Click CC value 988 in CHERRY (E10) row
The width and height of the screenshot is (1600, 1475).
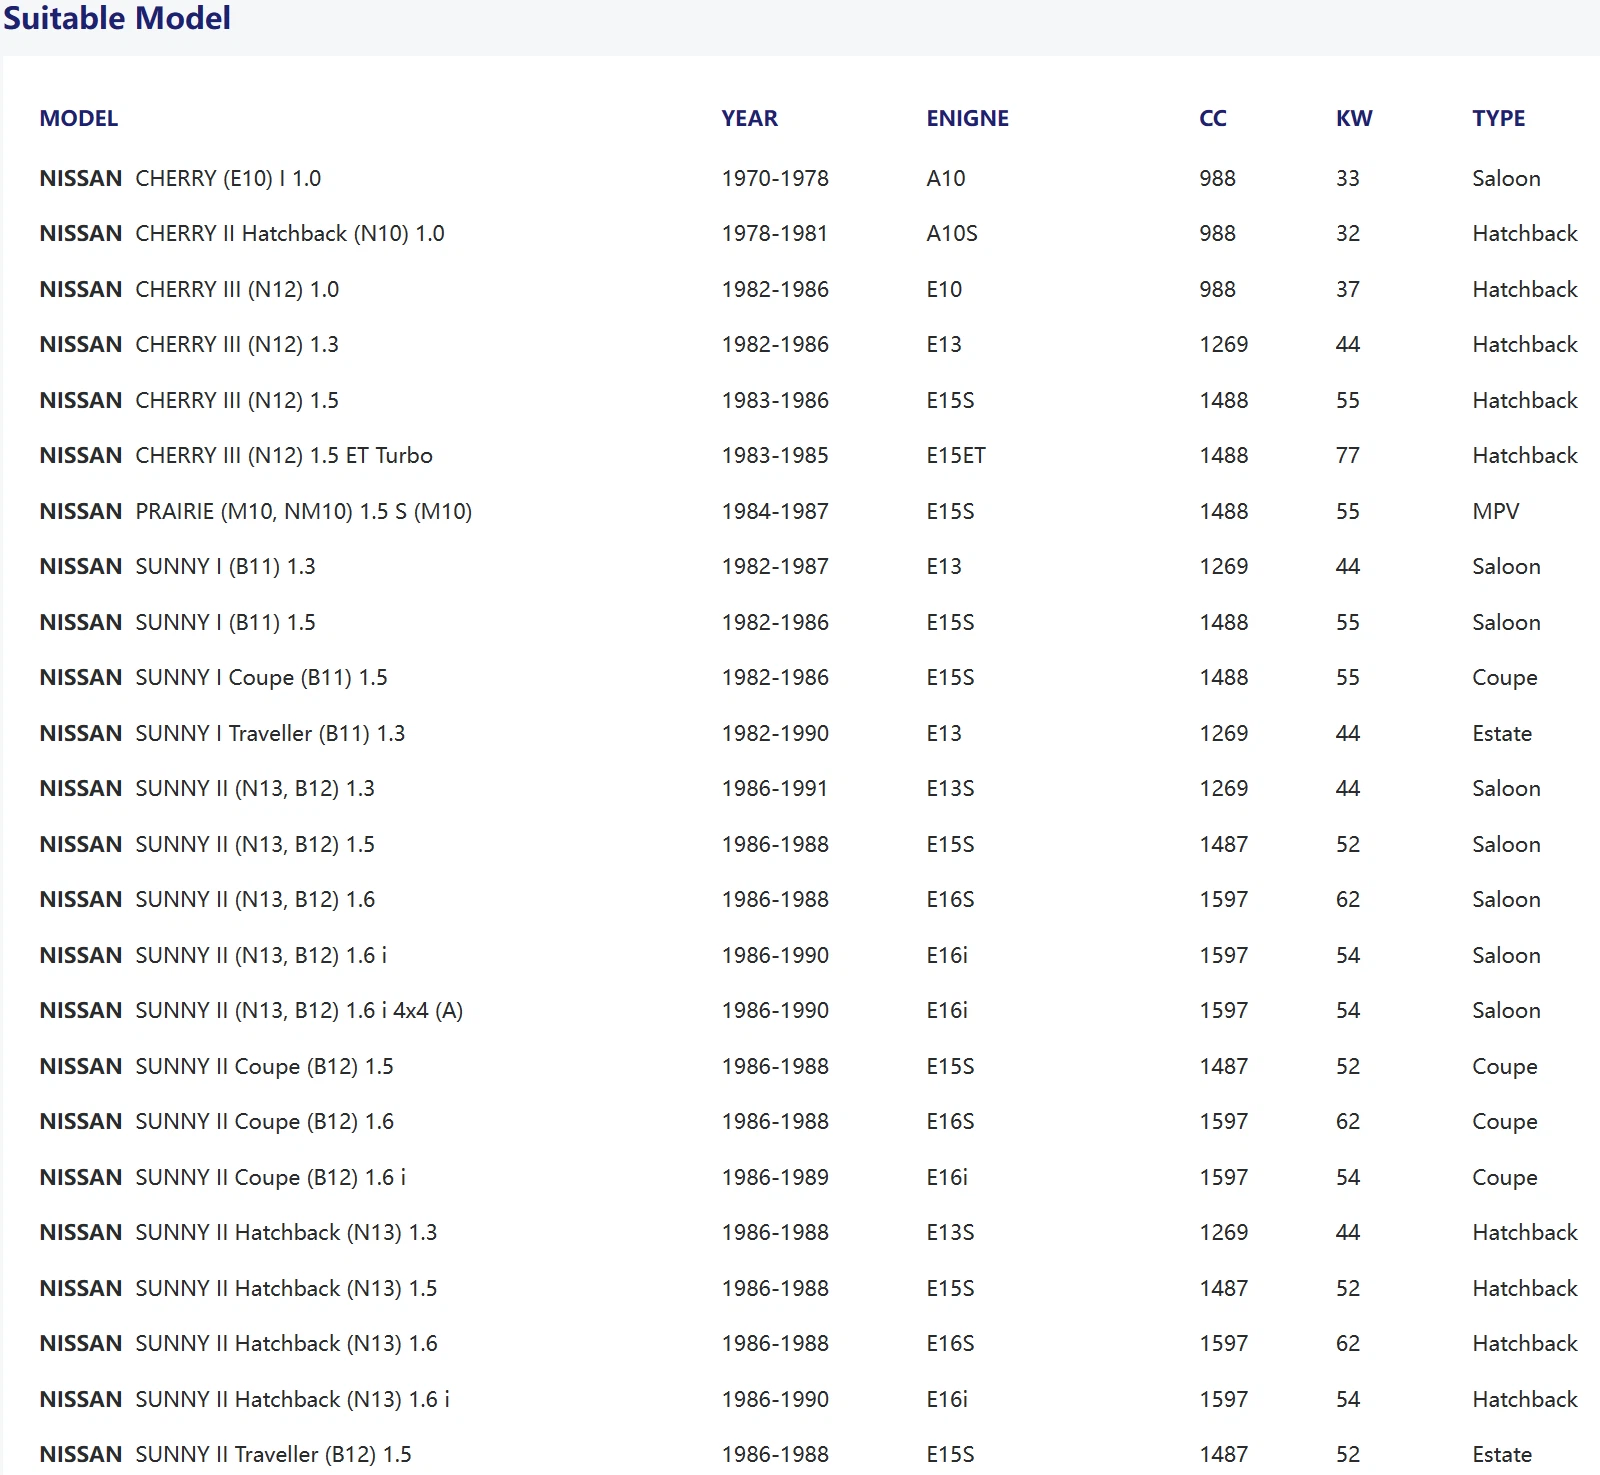tap(1218, 178)
